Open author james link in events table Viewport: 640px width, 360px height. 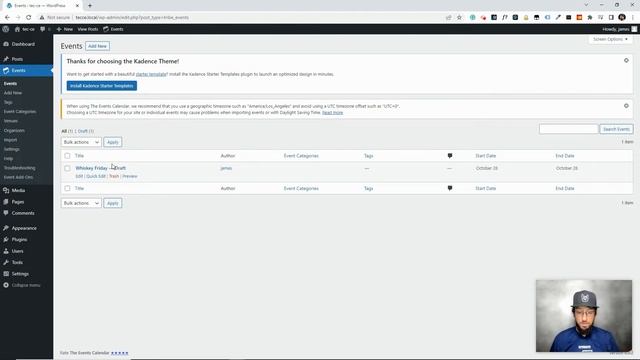pyautogui.click(x=226, y=168)
